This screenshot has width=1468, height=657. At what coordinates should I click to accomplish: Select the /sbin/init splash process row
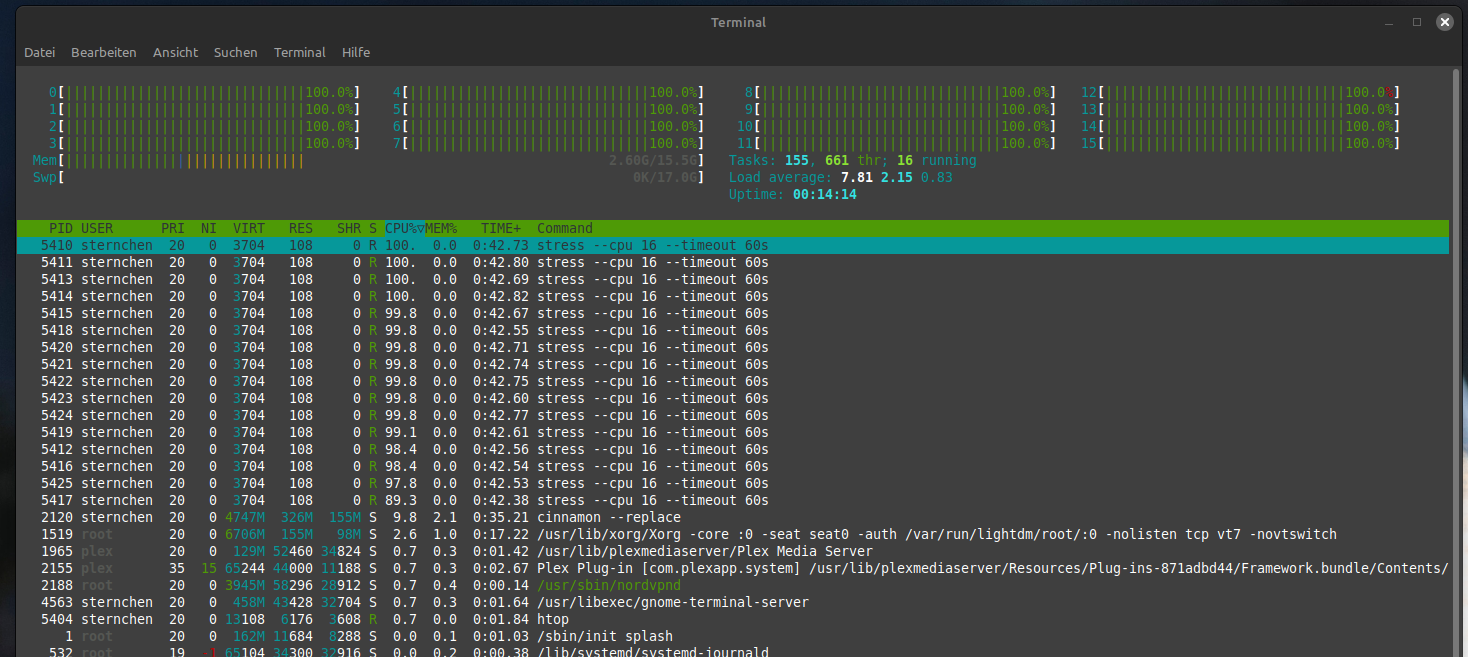click(x=733, y=636)
